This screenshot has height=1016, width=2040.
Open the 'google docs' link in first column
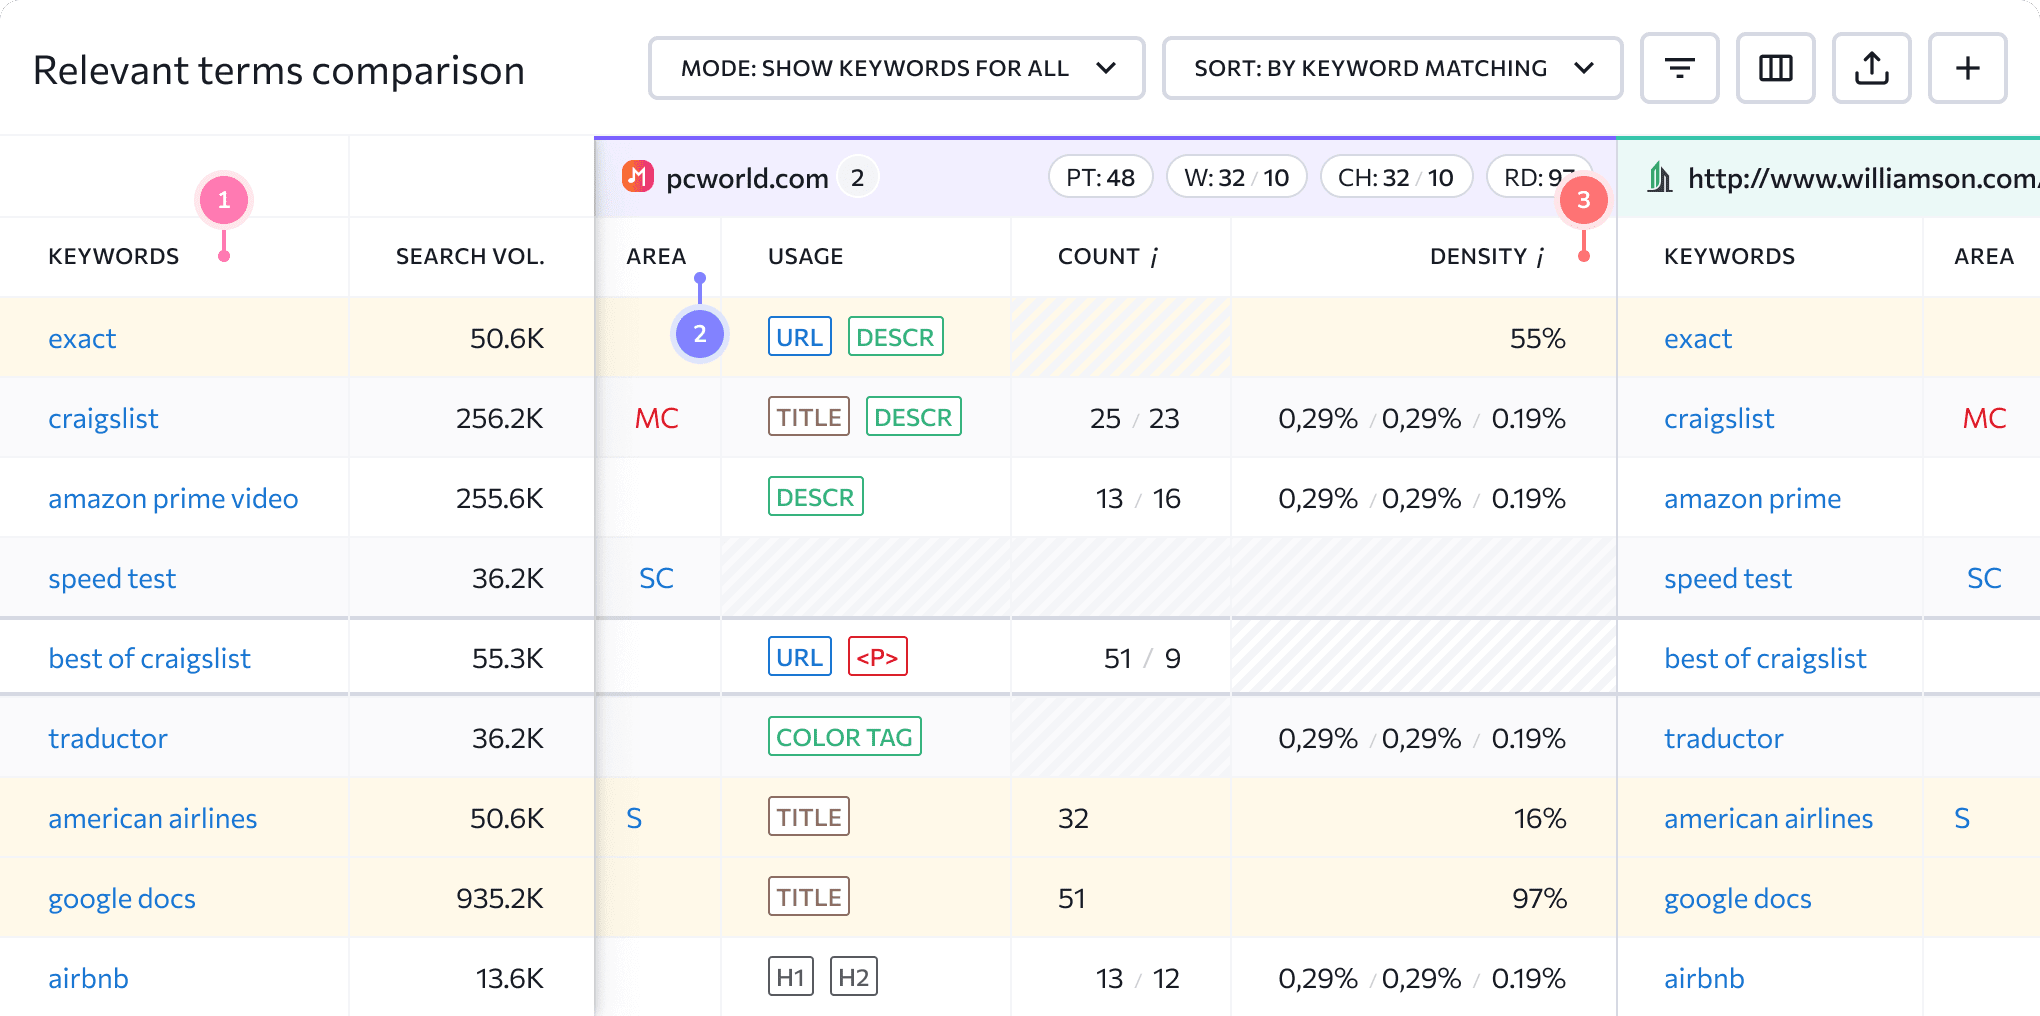[x=122, y=898]
